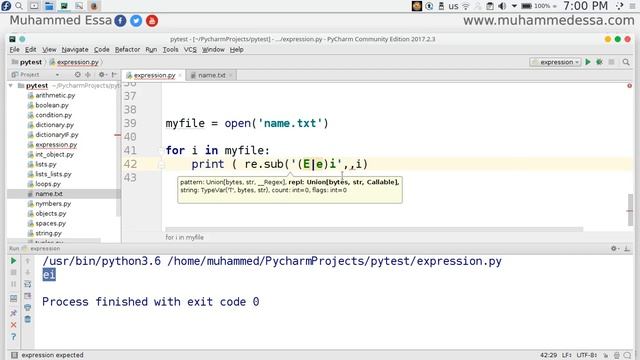640x360 pixels.
Task: Open the Twitter social link icon
Action: (136, 21)
